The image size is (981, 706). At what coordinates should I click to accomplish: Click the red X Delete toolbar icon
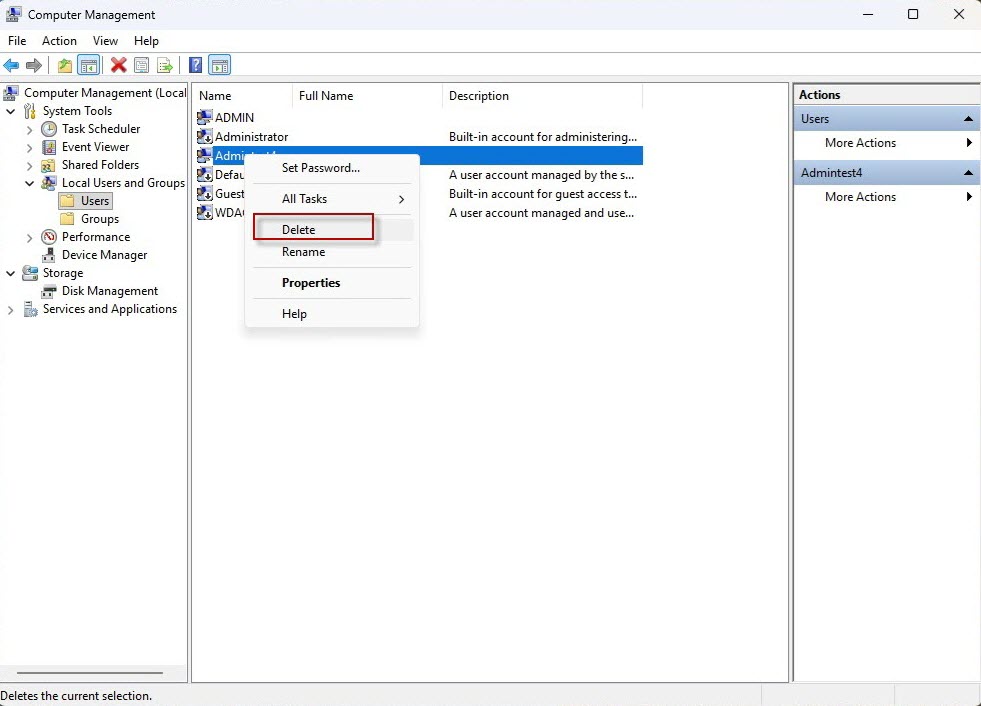118,65
